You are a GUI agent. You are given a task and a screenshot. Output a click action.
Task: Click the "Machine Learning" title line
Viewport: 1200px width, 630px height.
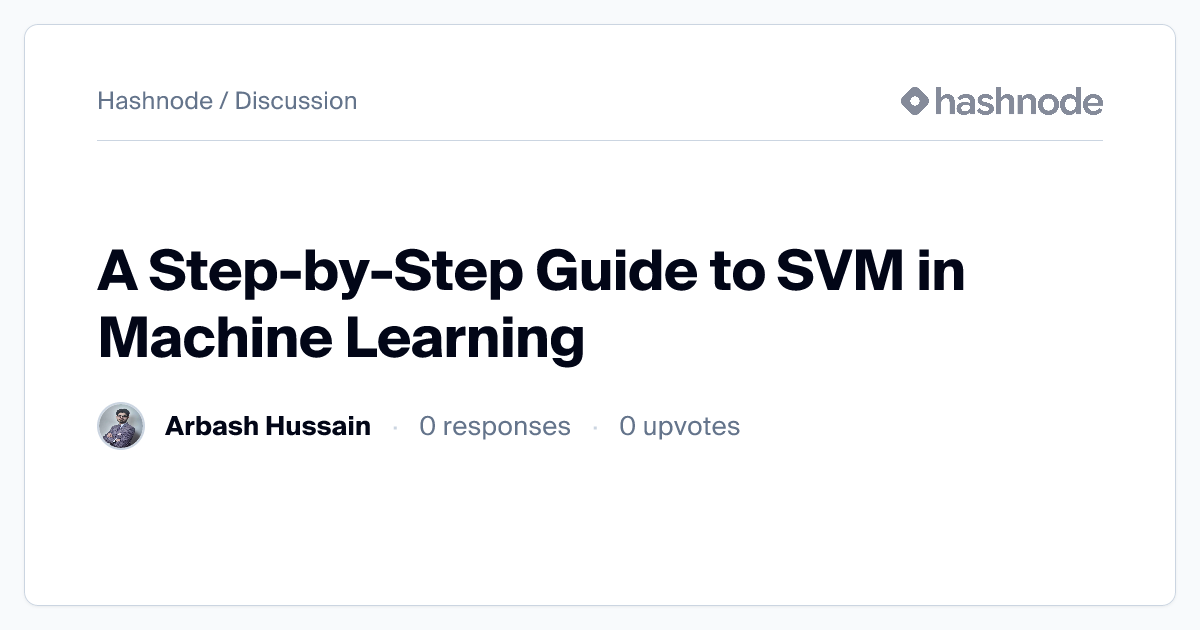click(x=340, y=339)
